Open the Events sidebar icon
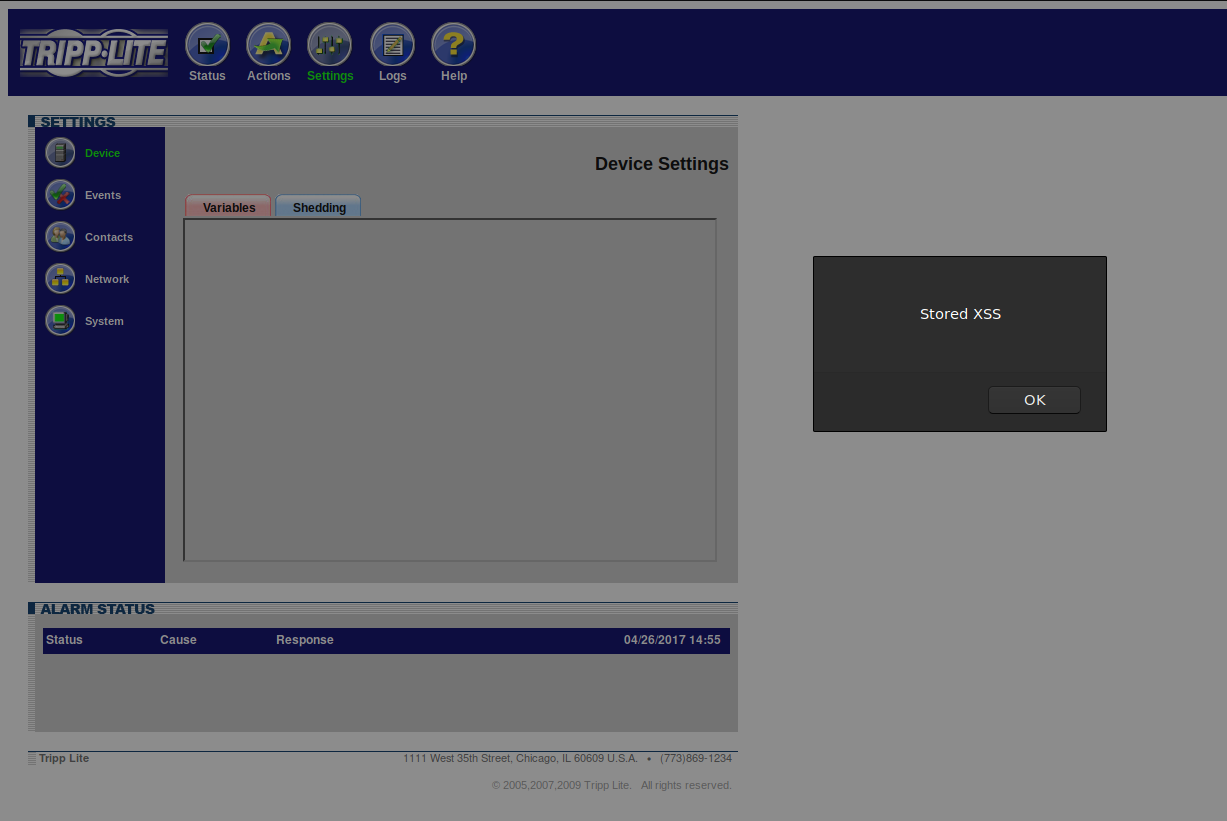Screen dimensions: 1227x821 point(60,194)
